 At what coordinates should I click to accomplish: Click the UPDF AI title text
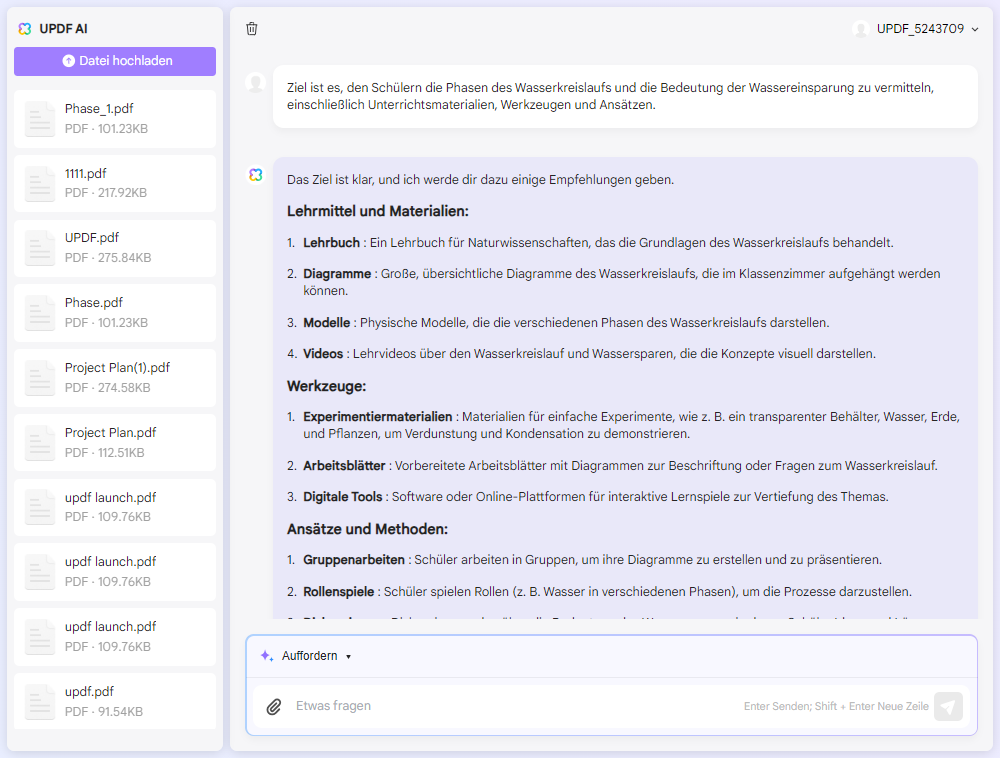(63, 29)
